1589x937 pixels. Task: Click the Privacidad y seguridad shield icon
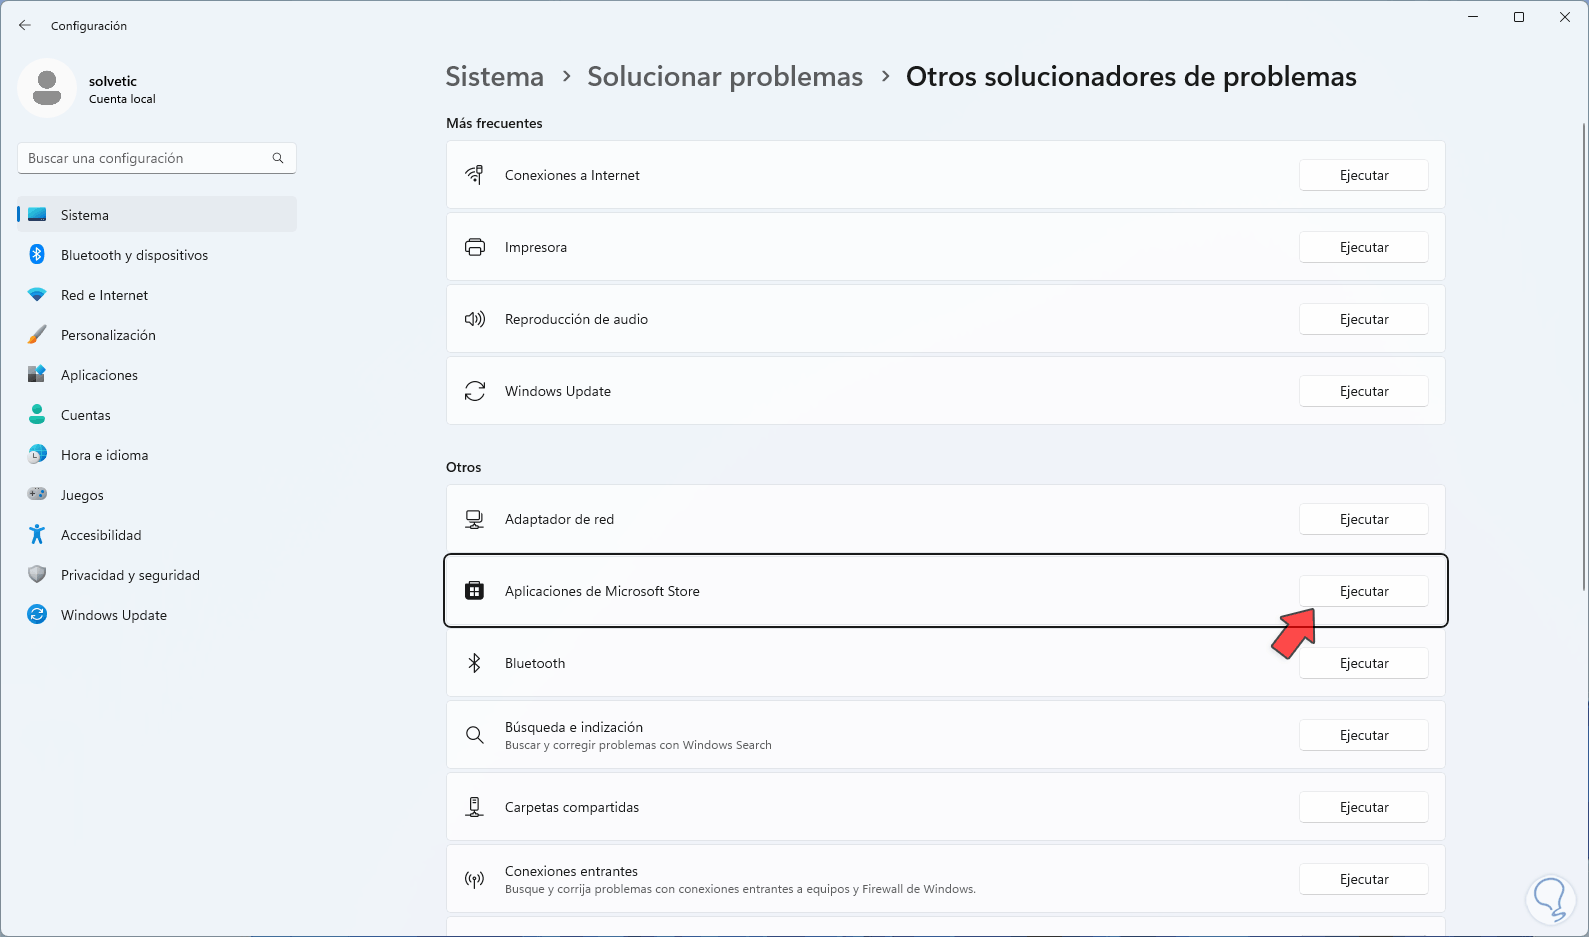point(37,575)
